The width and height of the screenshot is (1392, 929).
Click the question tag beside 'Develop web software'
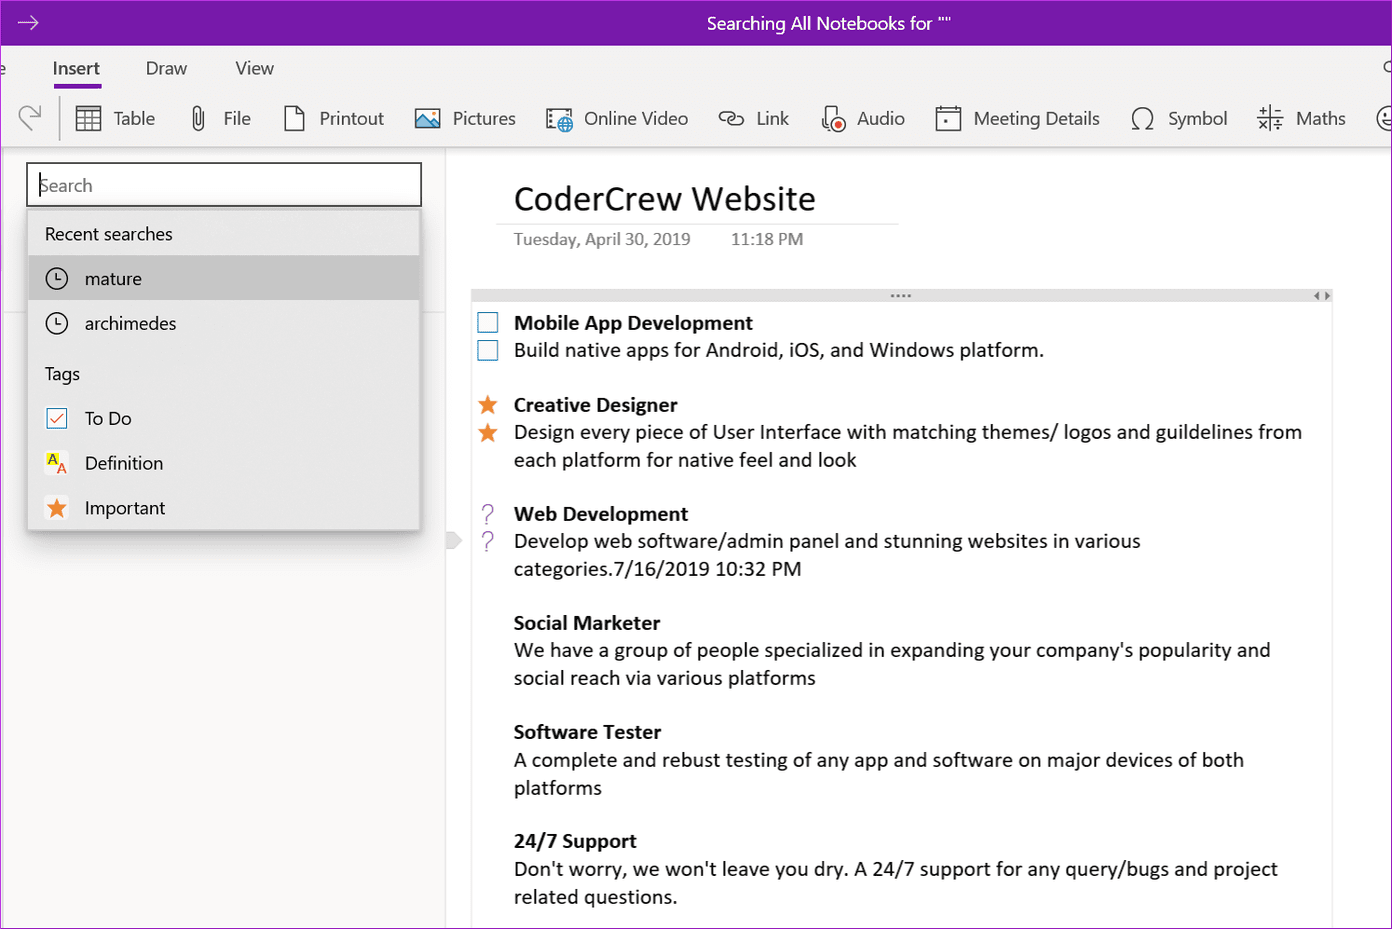click(x=488, y=541)
